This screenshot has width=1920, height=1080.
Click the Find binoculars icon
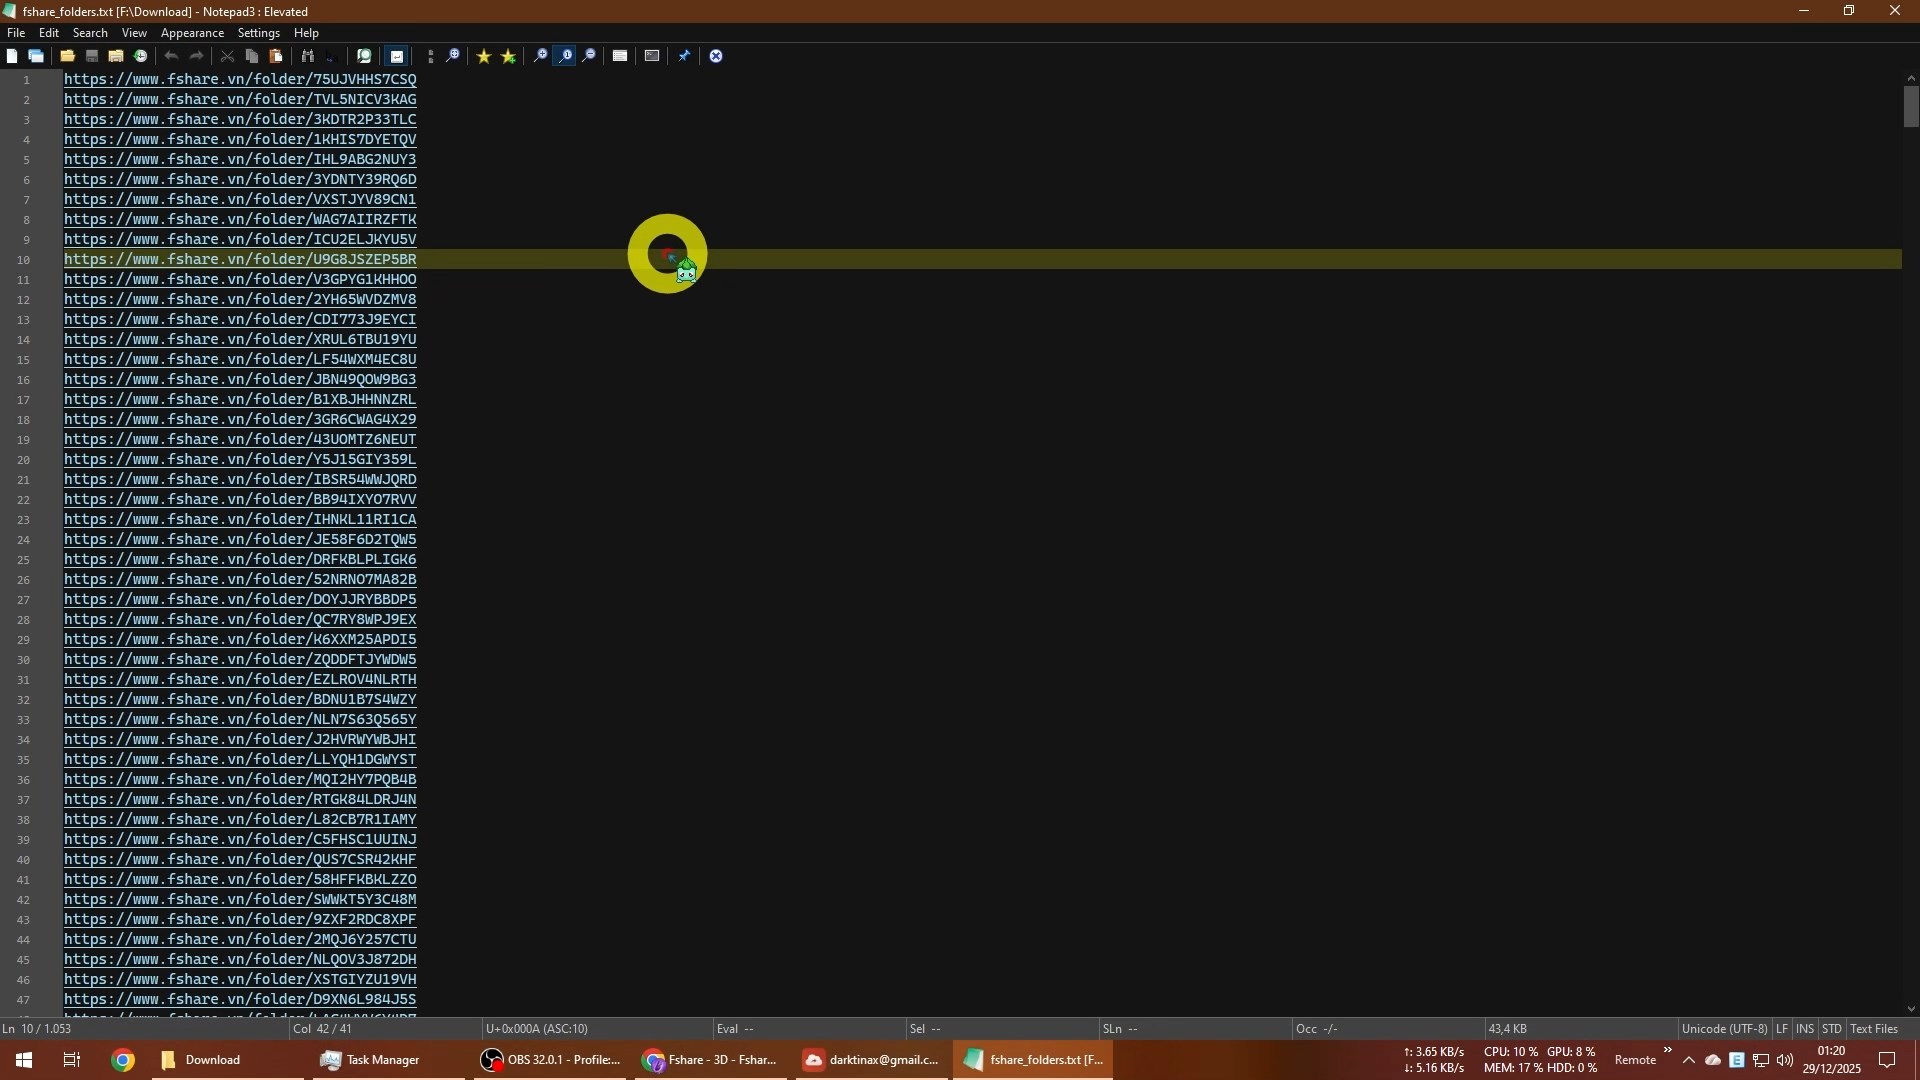308,56
